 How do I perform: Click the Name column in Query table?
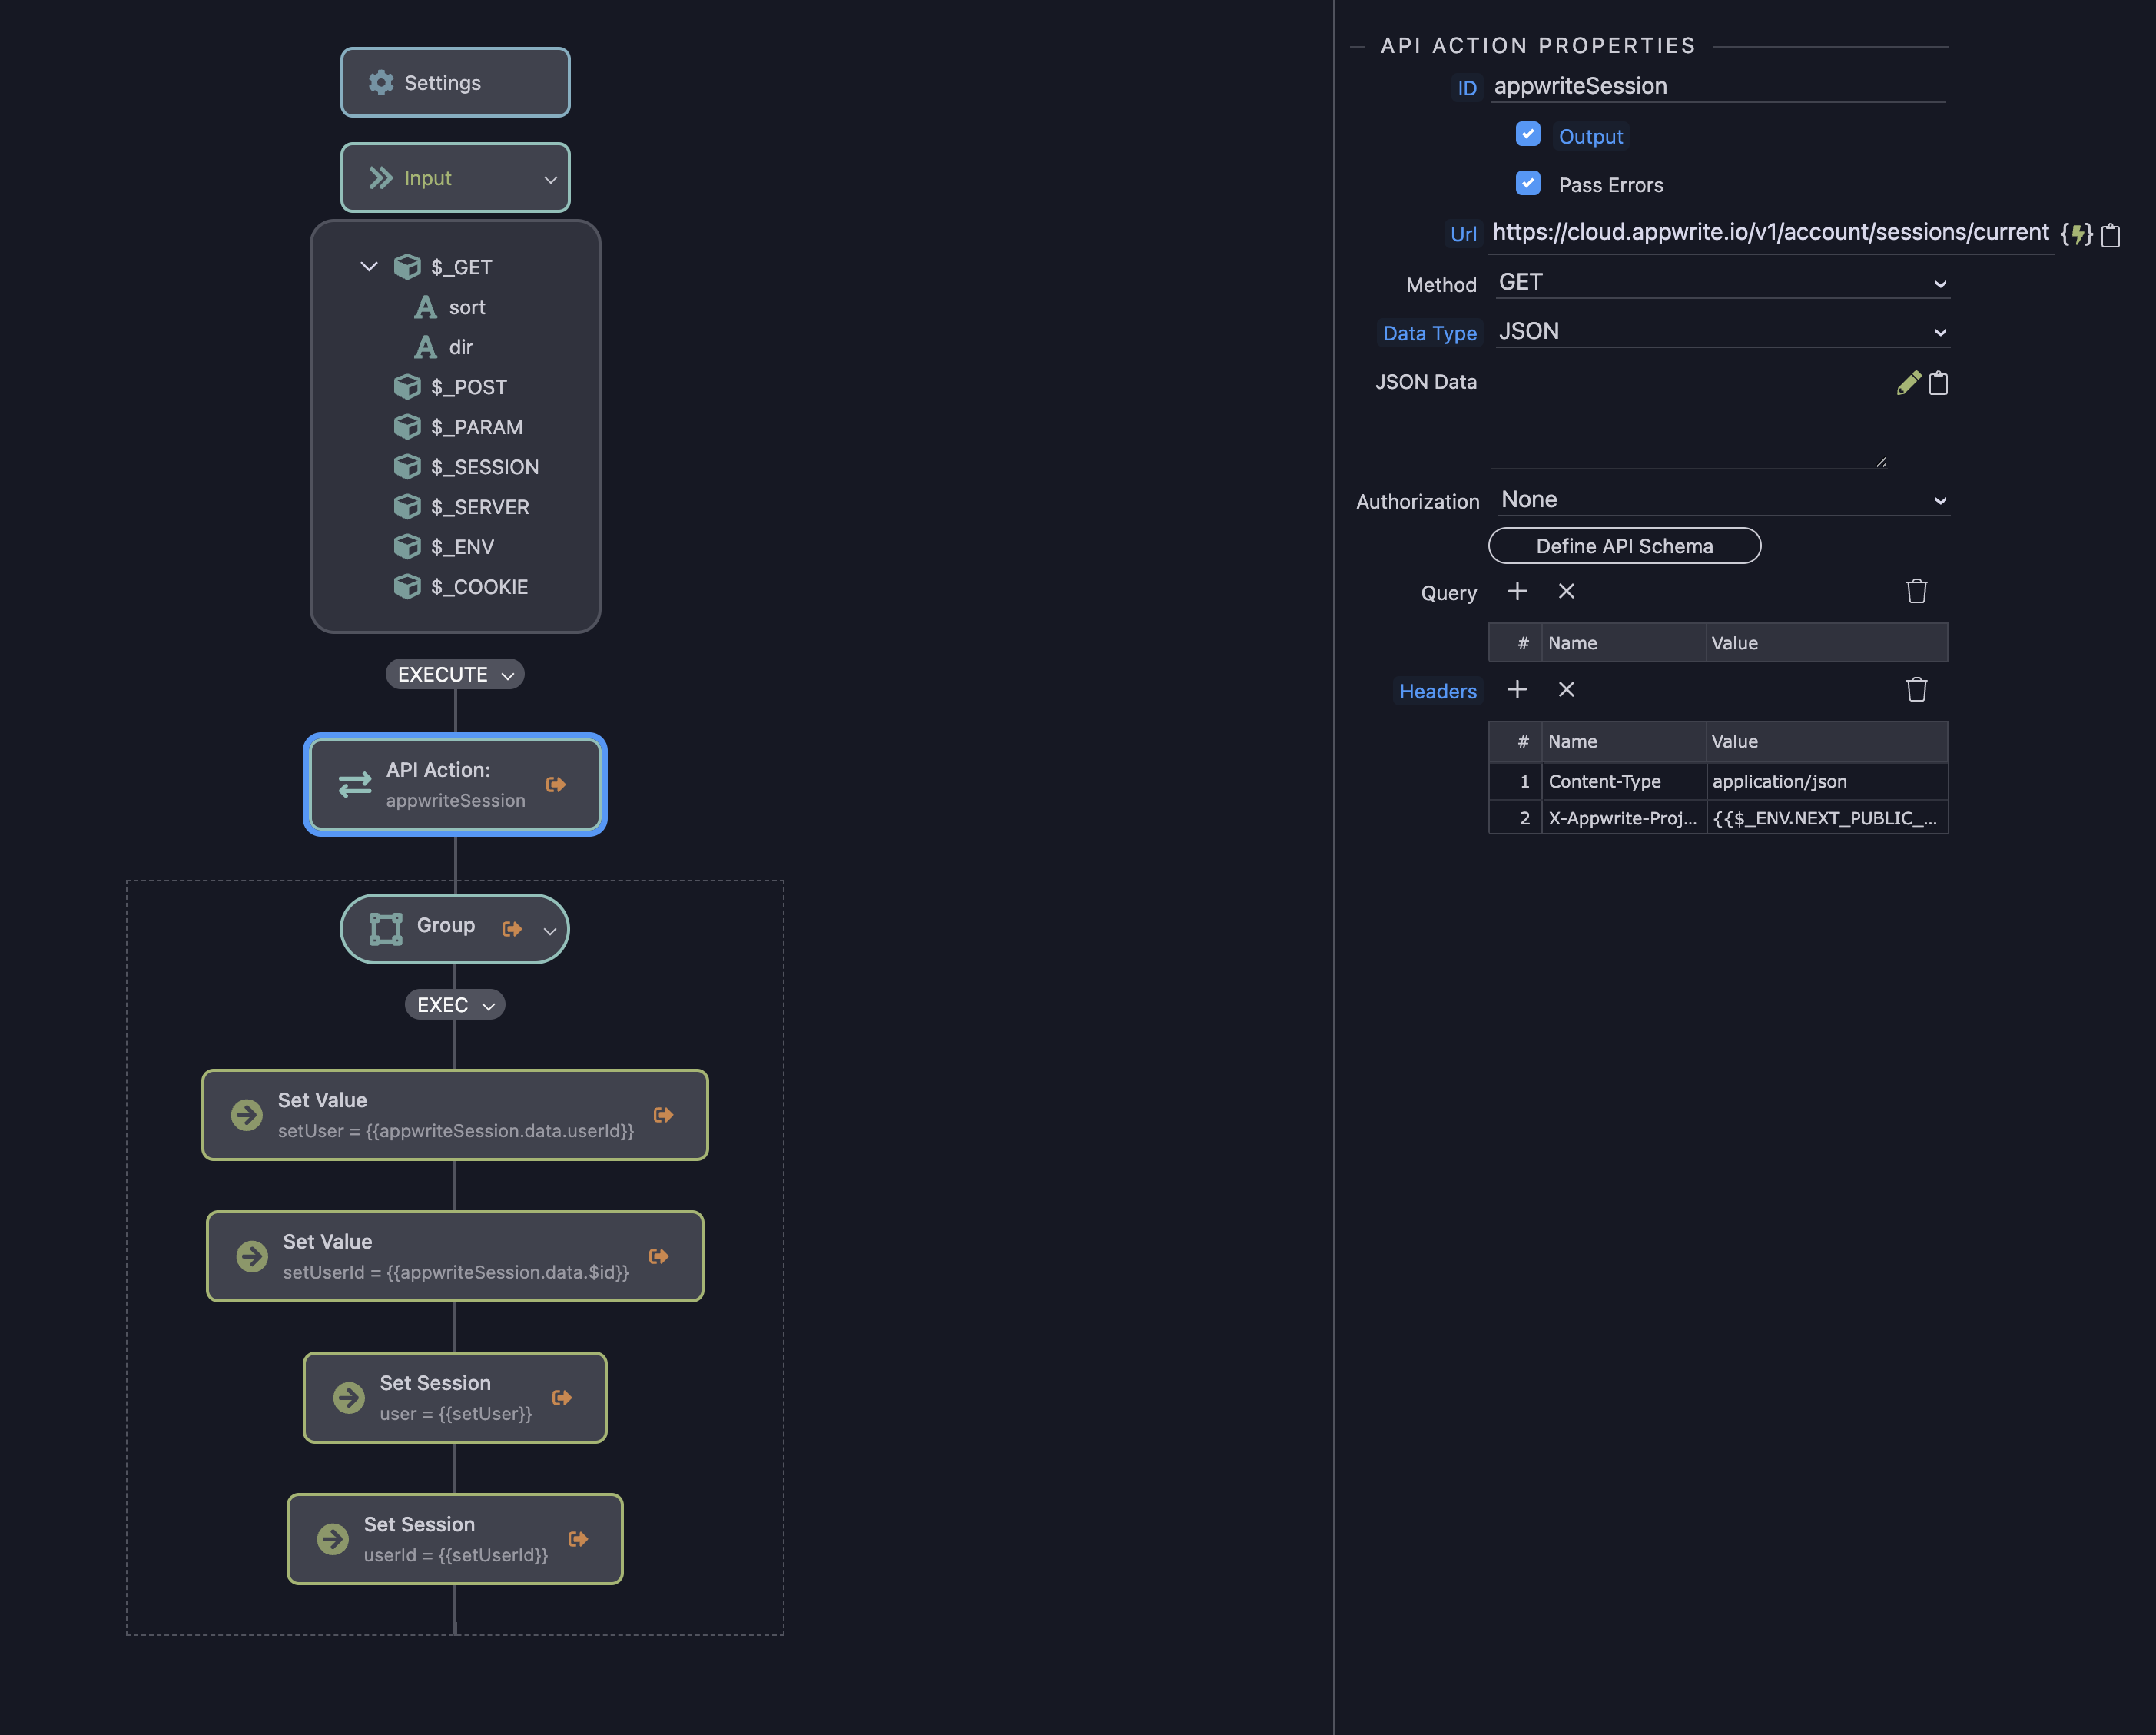(1624, 643)
